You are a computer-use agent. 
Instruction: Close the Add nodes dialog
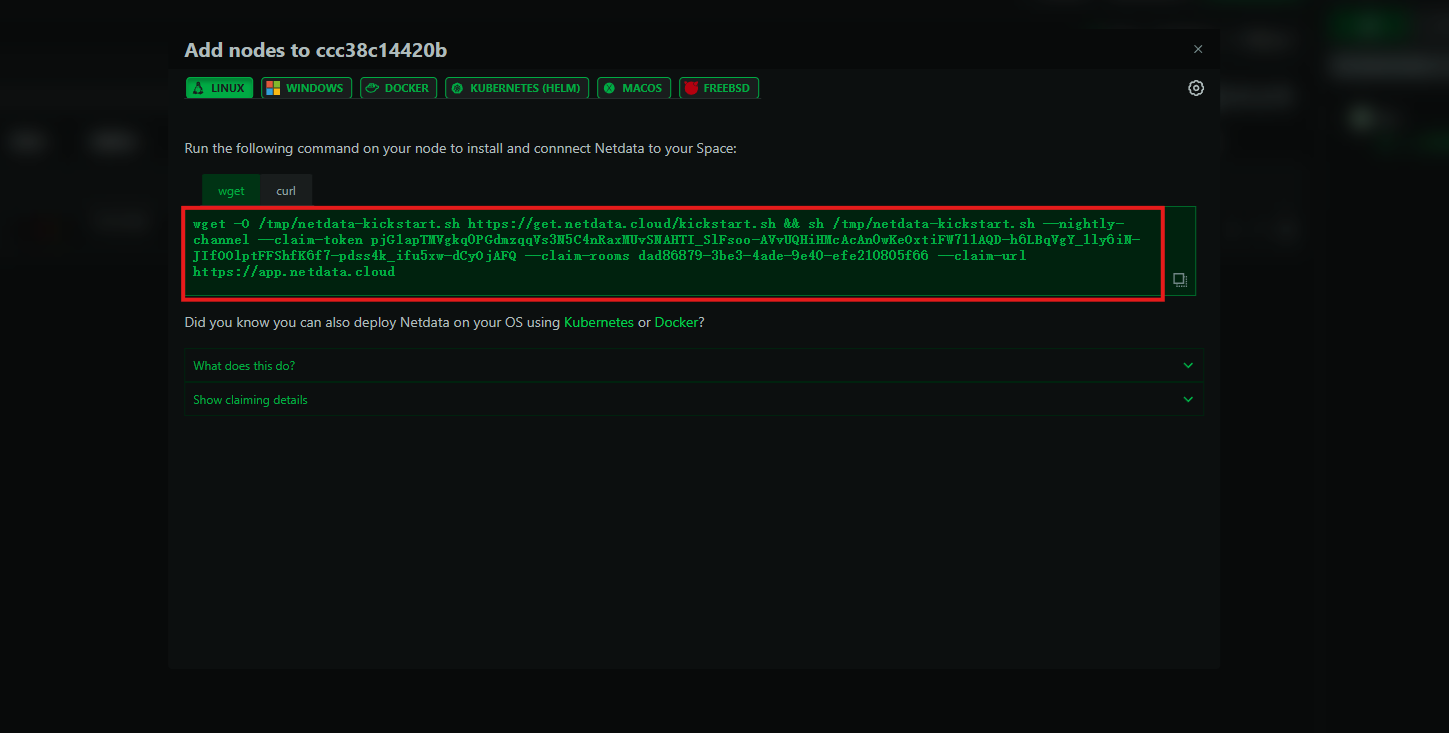pos(1198,49)
